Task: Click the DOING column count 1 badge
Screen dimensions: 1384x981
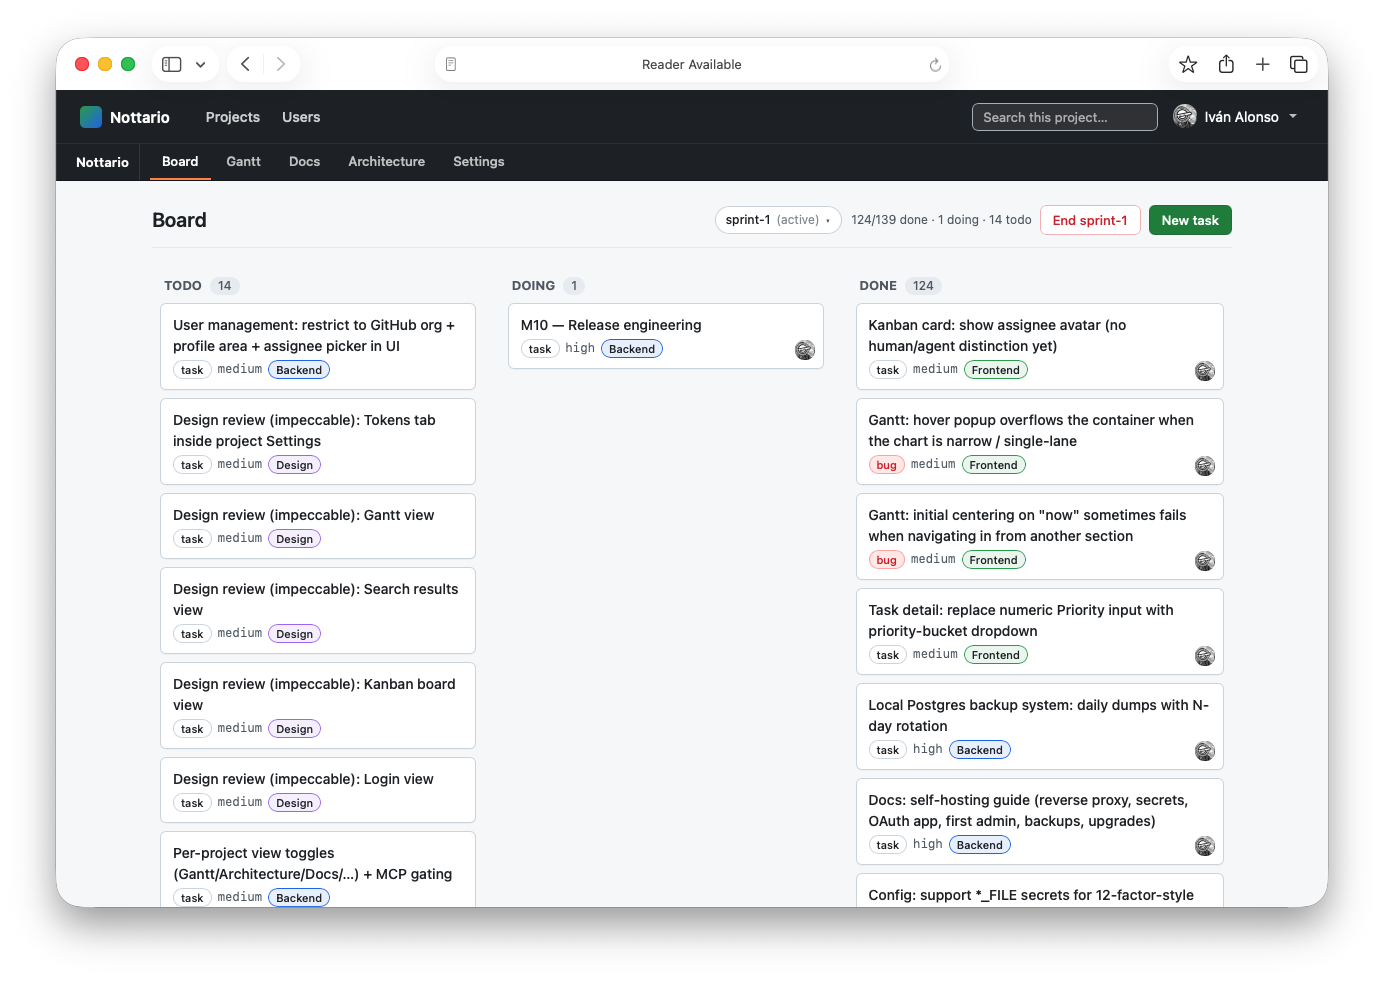Action: 574,286
